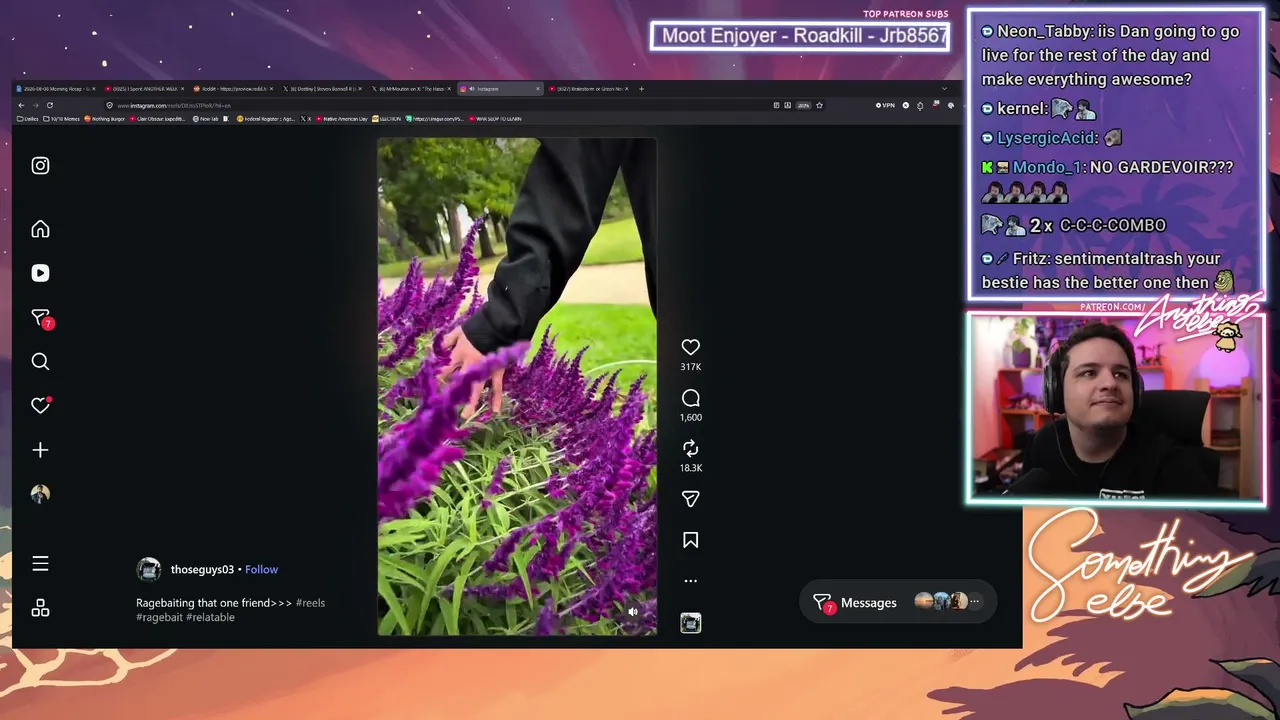Viewport: 1280px width, 720px height.
Task: Open a new browser tab
Action: 641,89
